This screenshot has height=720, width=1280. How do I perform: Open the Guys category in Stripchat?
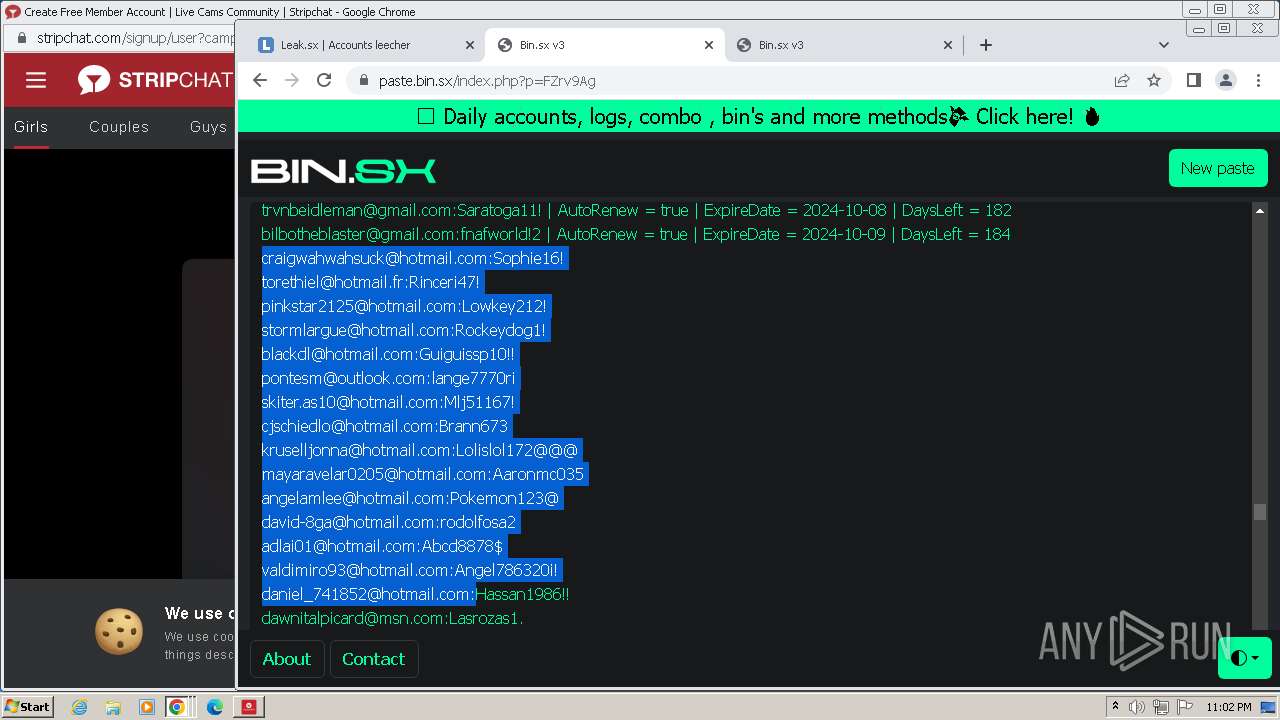(209, 127)
